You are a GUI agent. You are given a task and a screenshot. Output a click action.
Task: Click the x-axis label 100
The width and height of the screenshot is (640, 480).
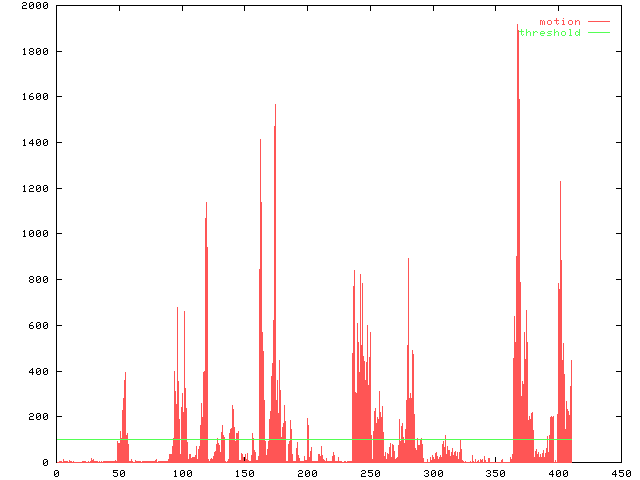point(181,473)
